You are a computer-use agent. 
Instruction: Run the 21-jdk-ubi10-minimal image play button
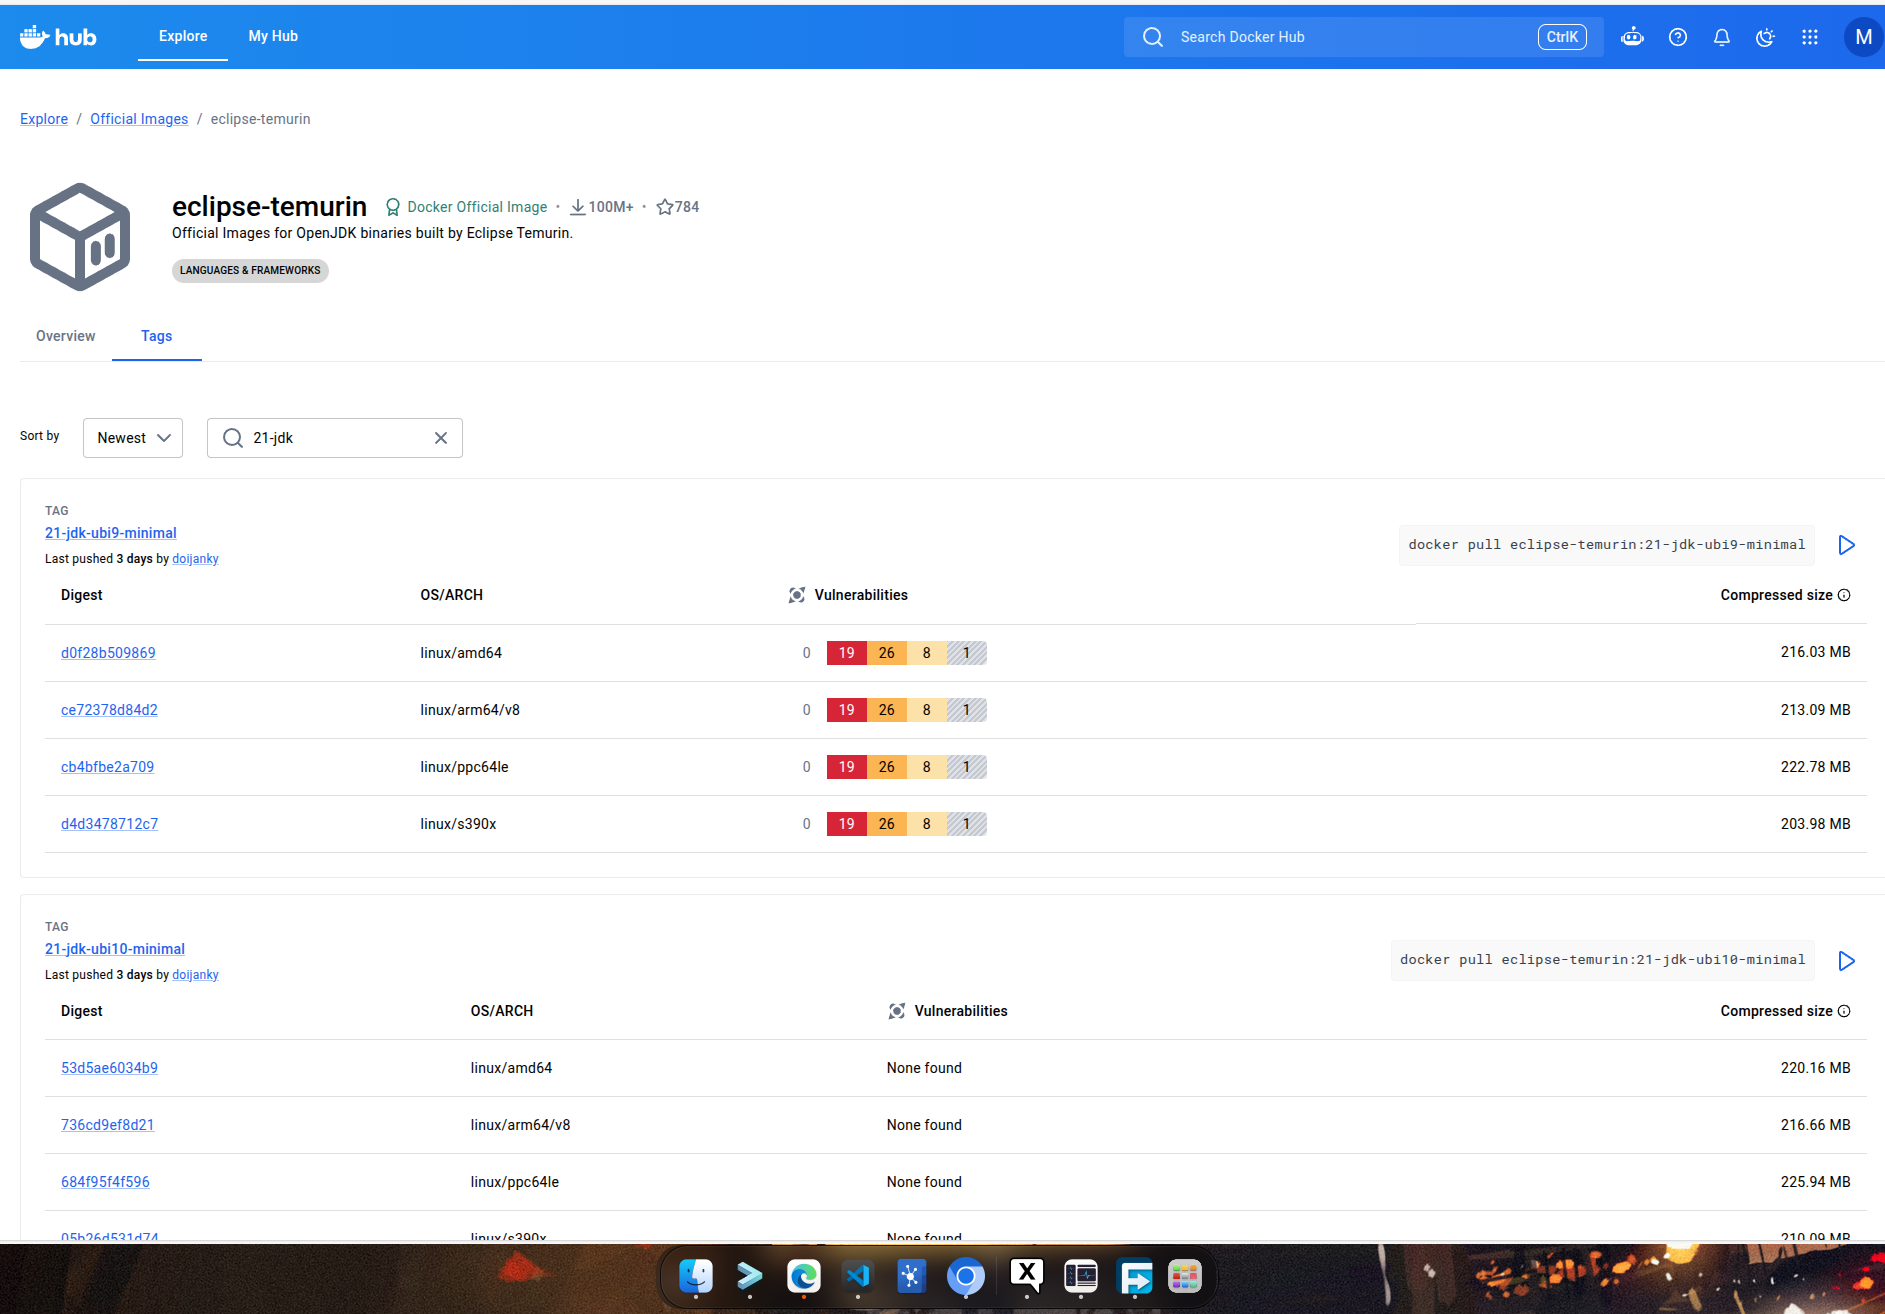point(1846,961)
